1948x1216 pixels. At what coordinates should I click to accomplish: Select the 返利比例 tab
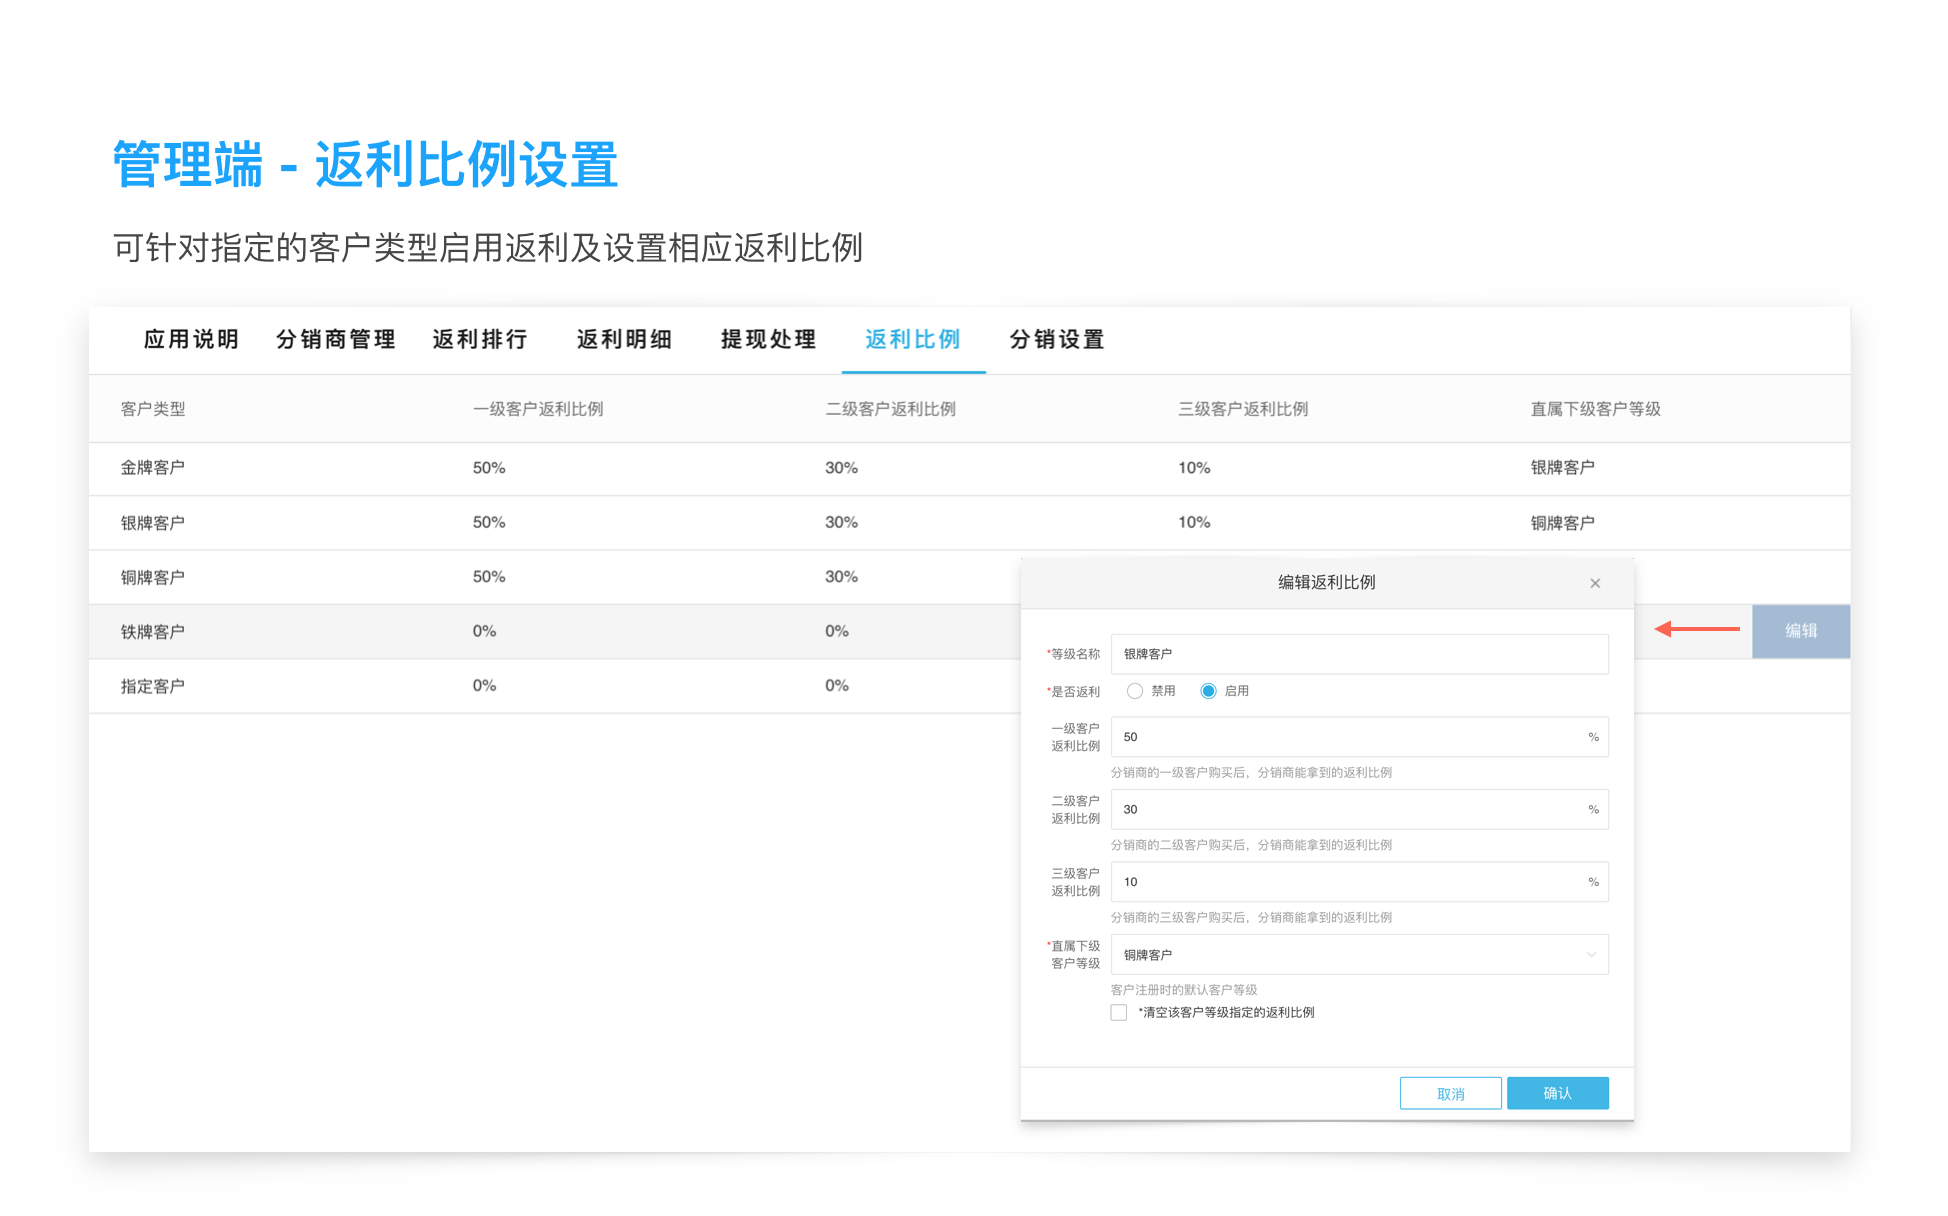coord(912,340)
